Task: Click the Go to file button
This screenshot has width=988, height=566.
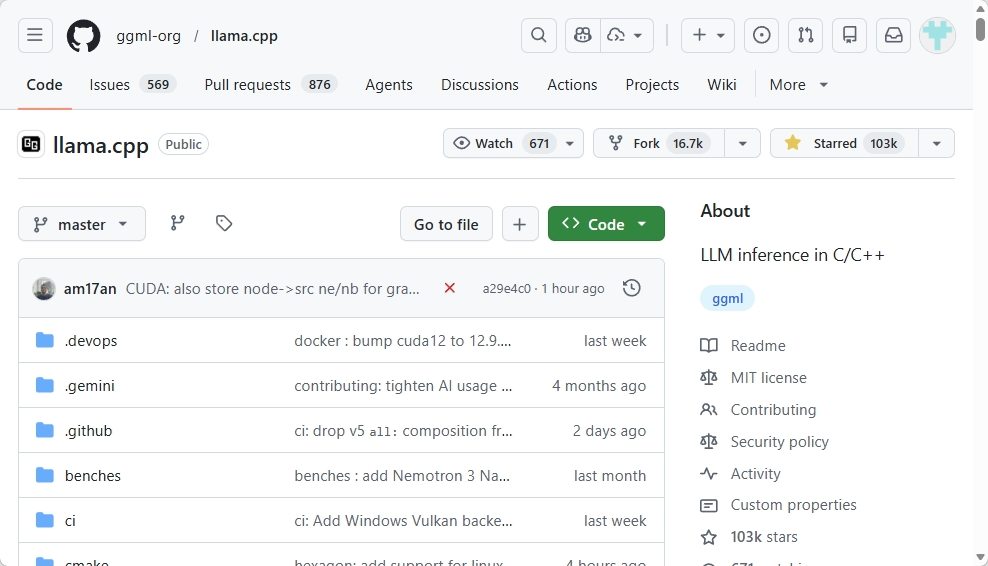Action: 446,224
